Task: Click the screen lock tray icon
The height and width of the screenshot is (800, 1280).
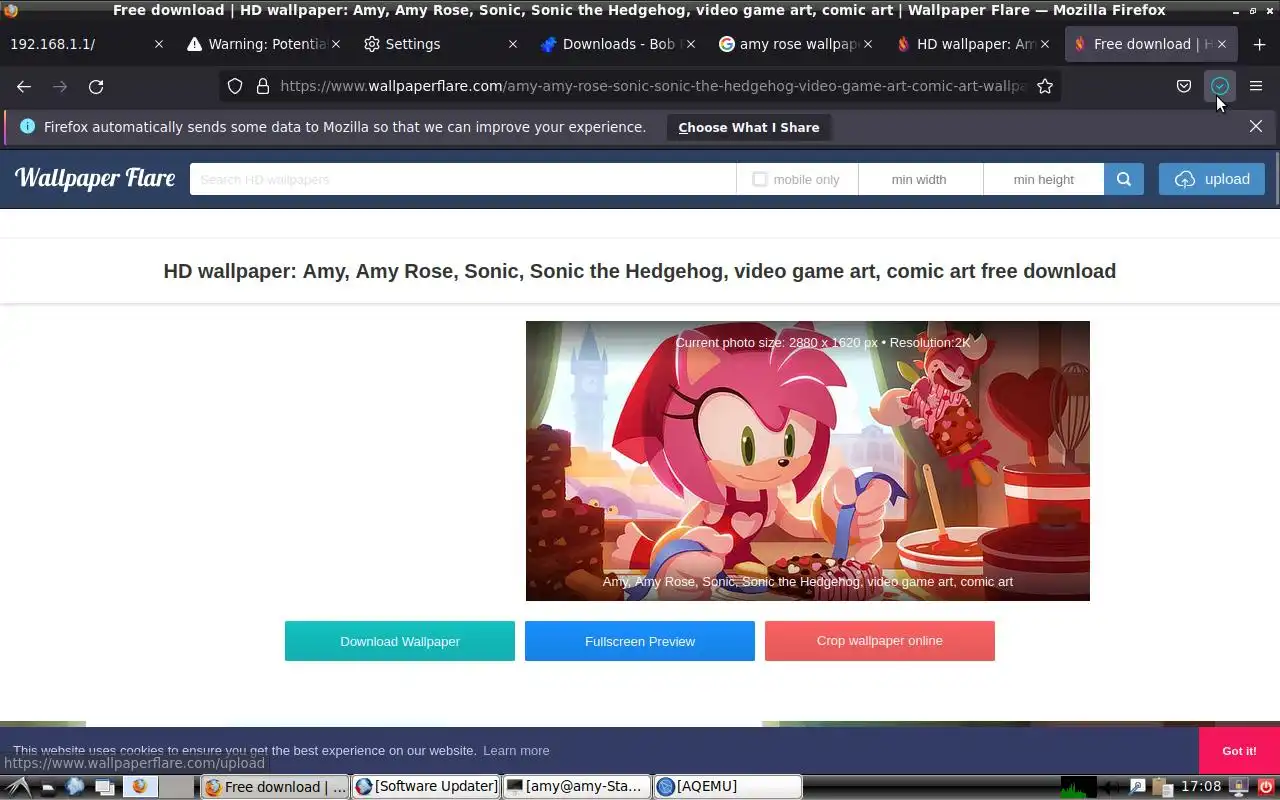Action: point(1238,787)
